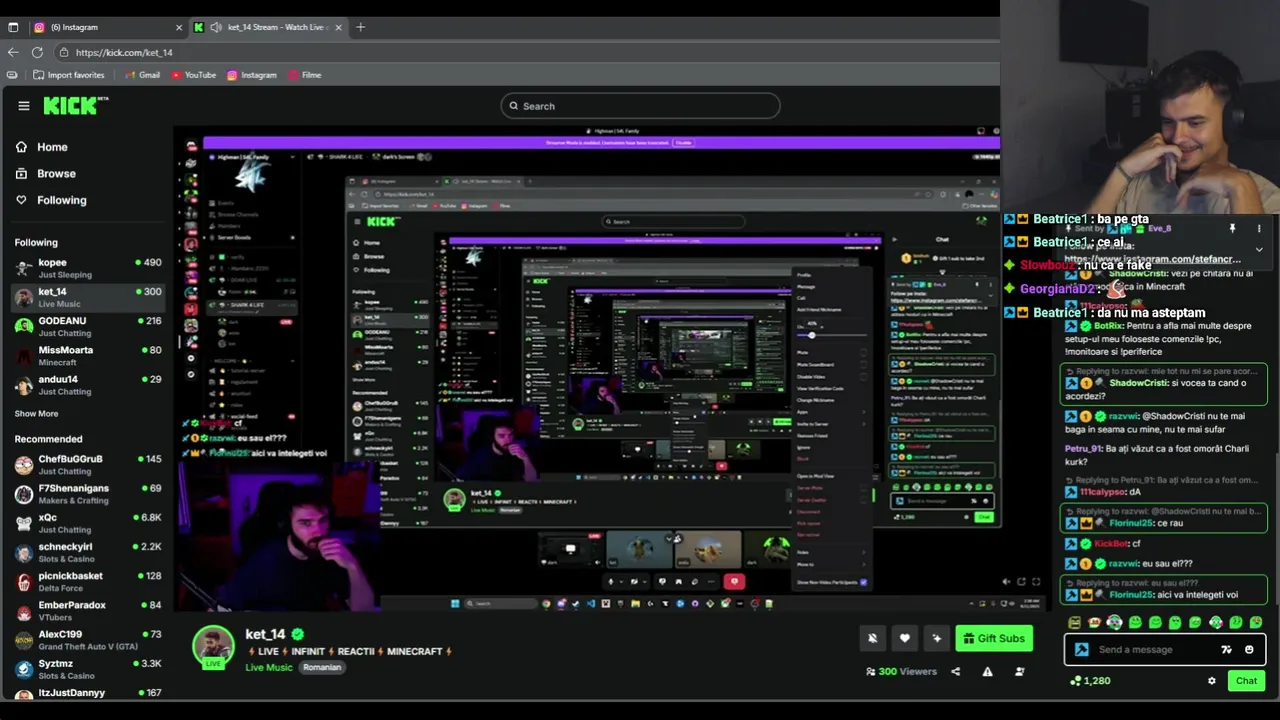Open Syztmz recommended channel
The height and width of the screenshot is (720, 1280).
click(x=88, y=669)
